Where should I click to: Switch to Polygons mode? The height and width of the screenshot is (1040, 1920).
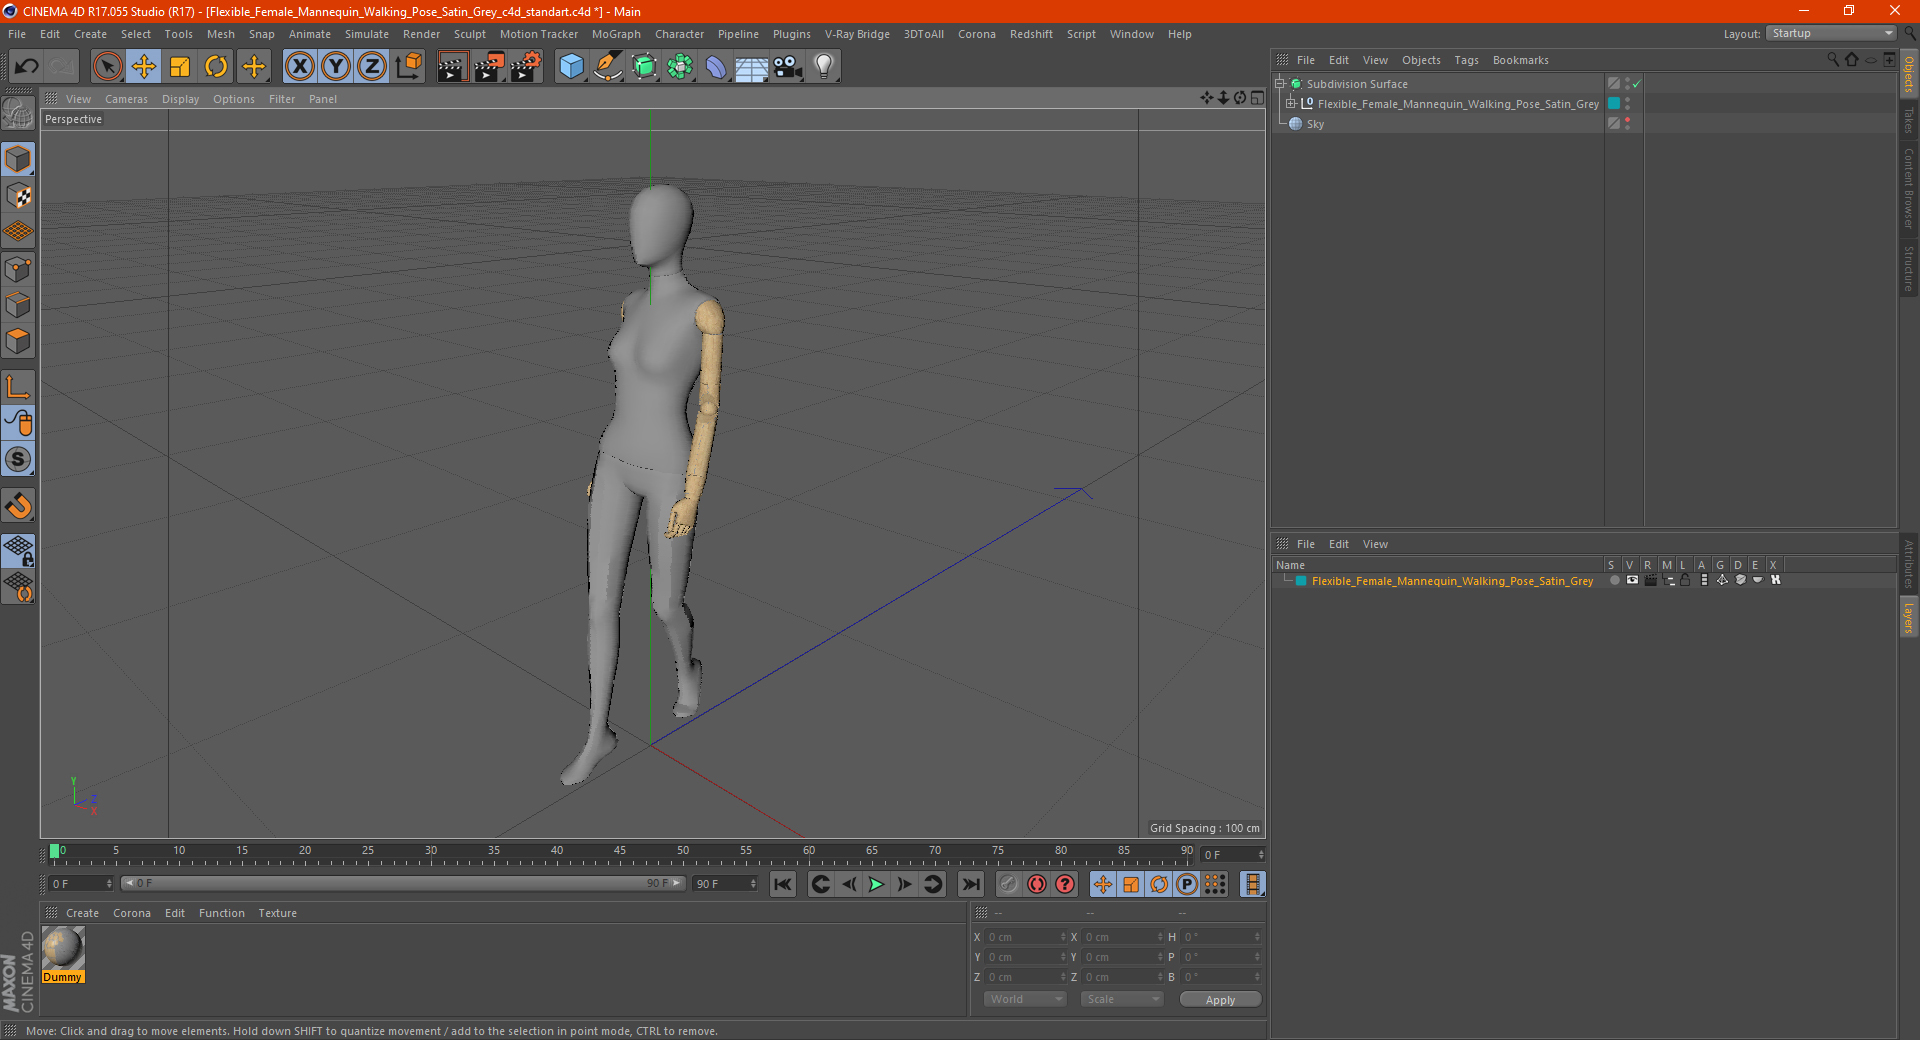tap(18, 341)
